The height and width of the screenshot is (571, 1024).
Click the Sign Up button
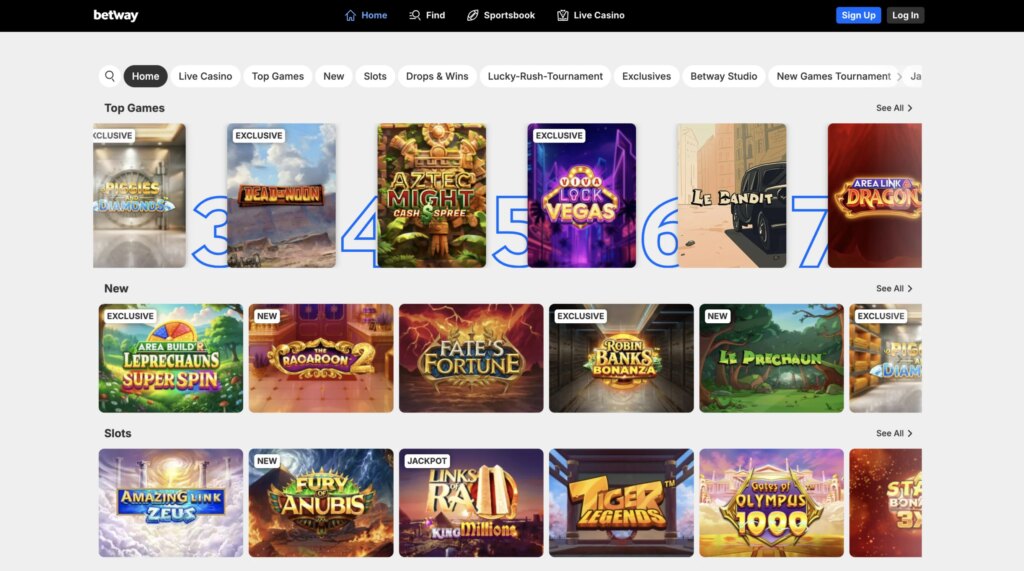pos(858,15)
